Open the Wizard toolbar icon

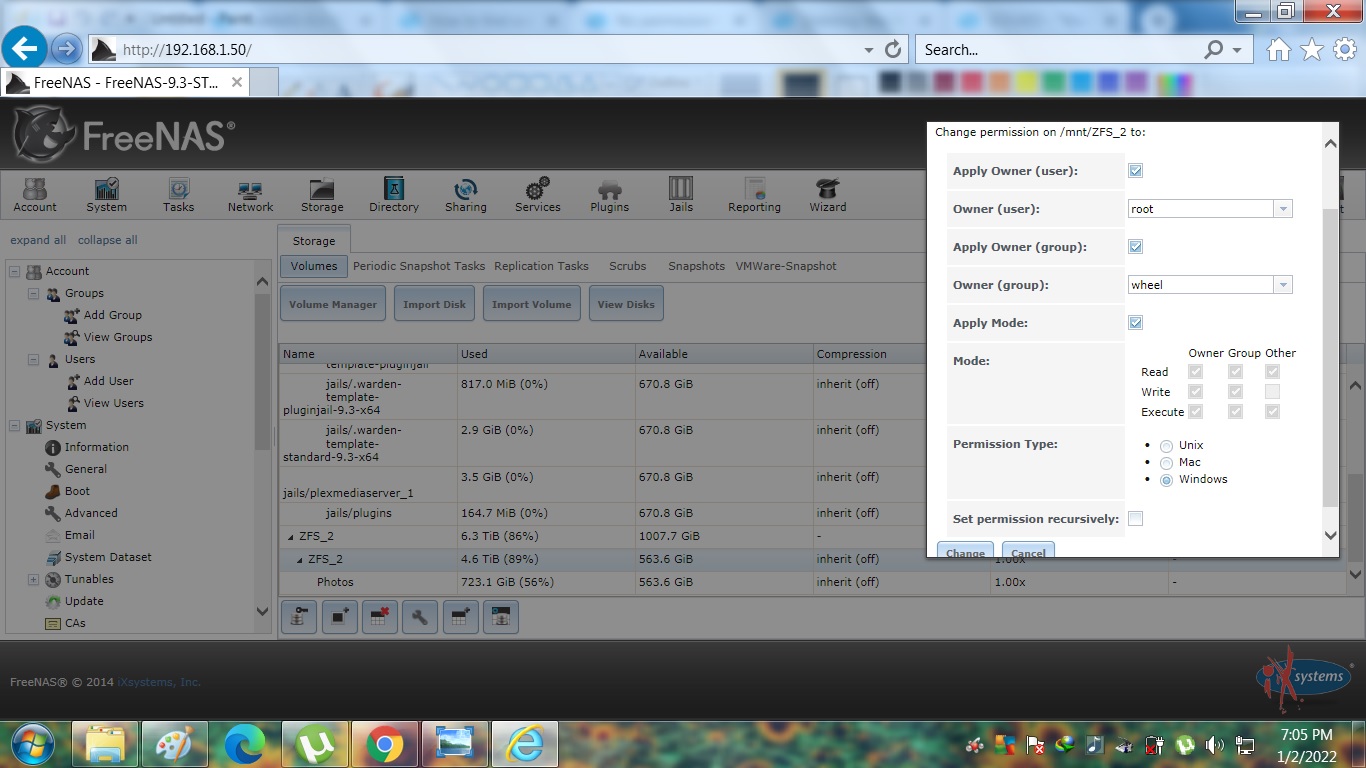(x=827, y=195)
